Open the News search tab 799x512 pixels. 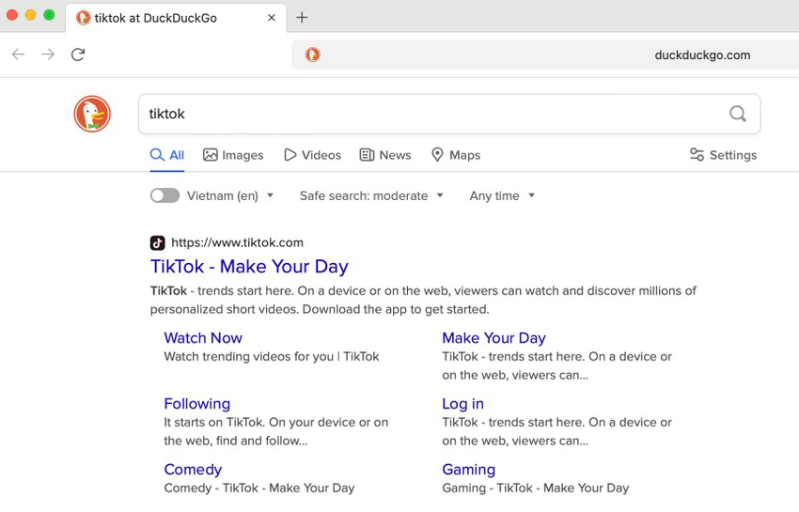click(x=385, y=155)
